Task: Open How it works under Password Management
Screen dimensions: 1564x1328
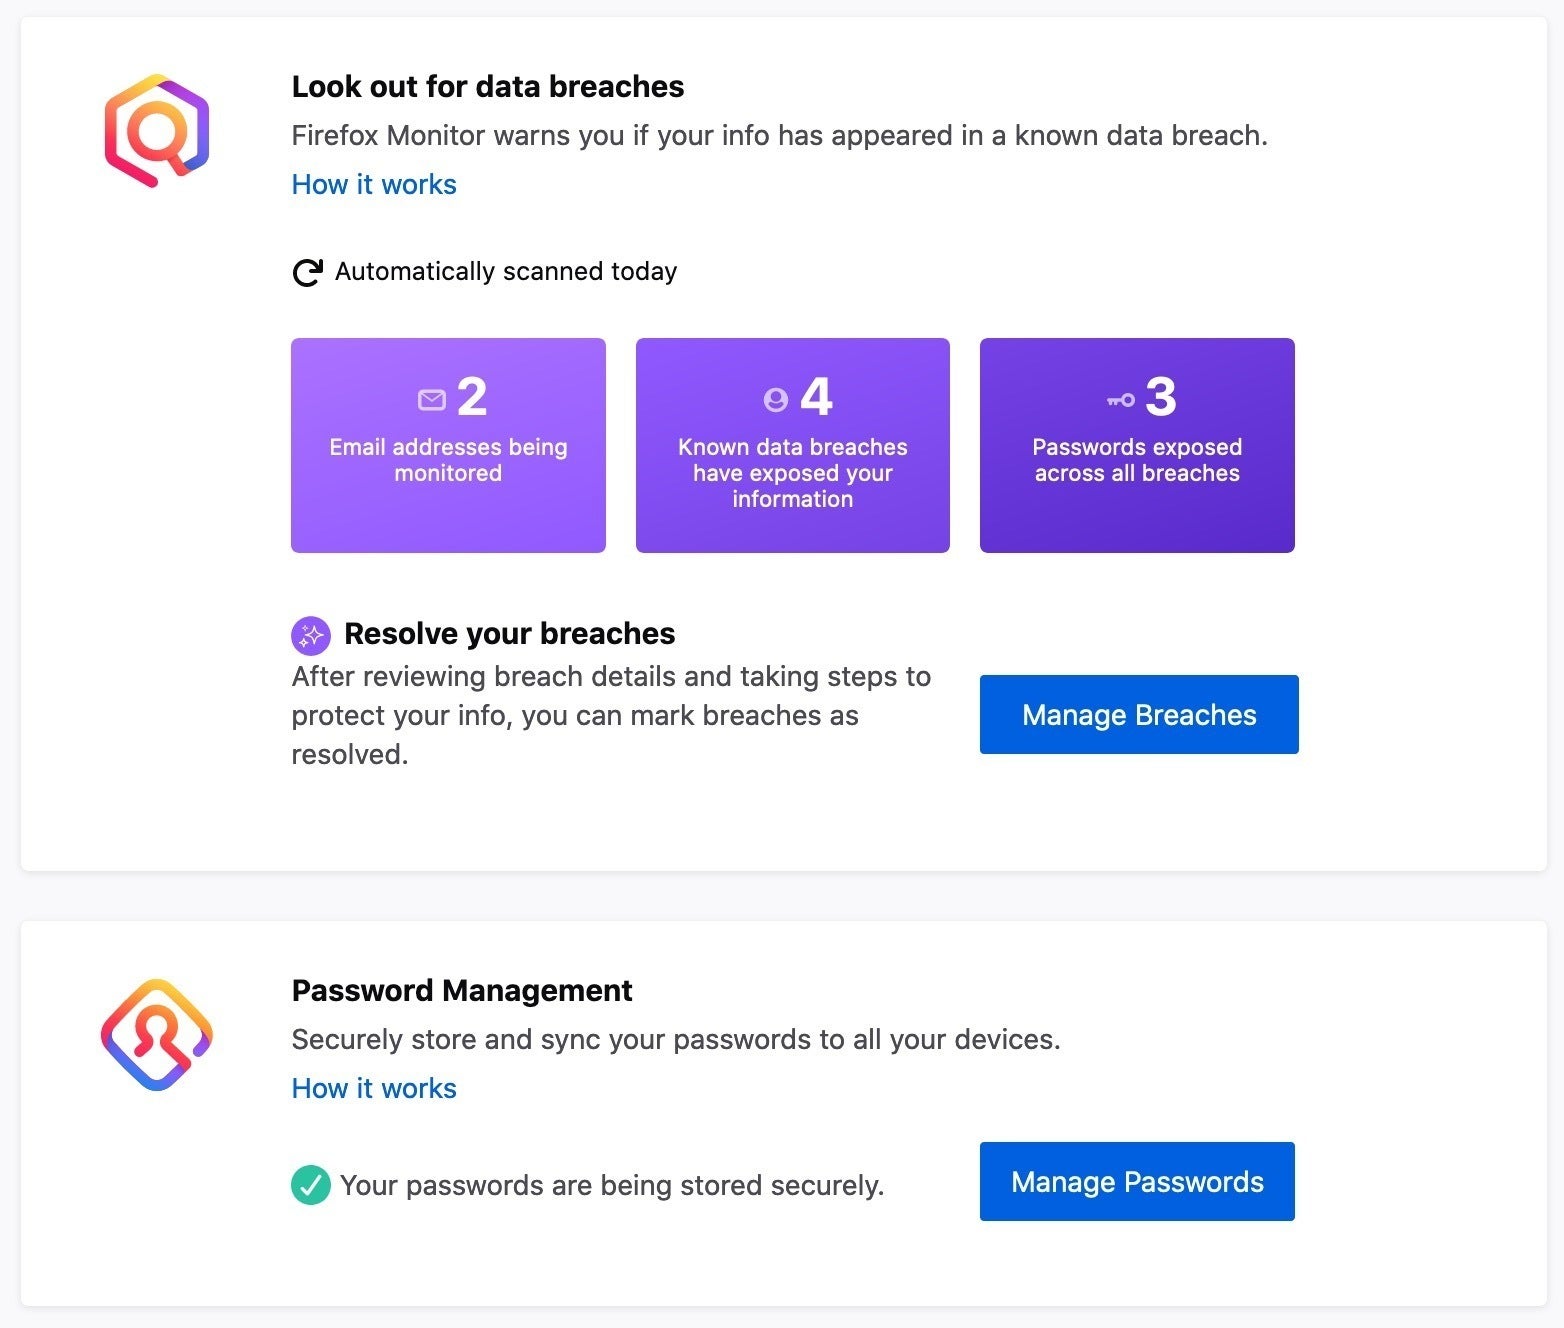Action: [x=374, y=1088]
